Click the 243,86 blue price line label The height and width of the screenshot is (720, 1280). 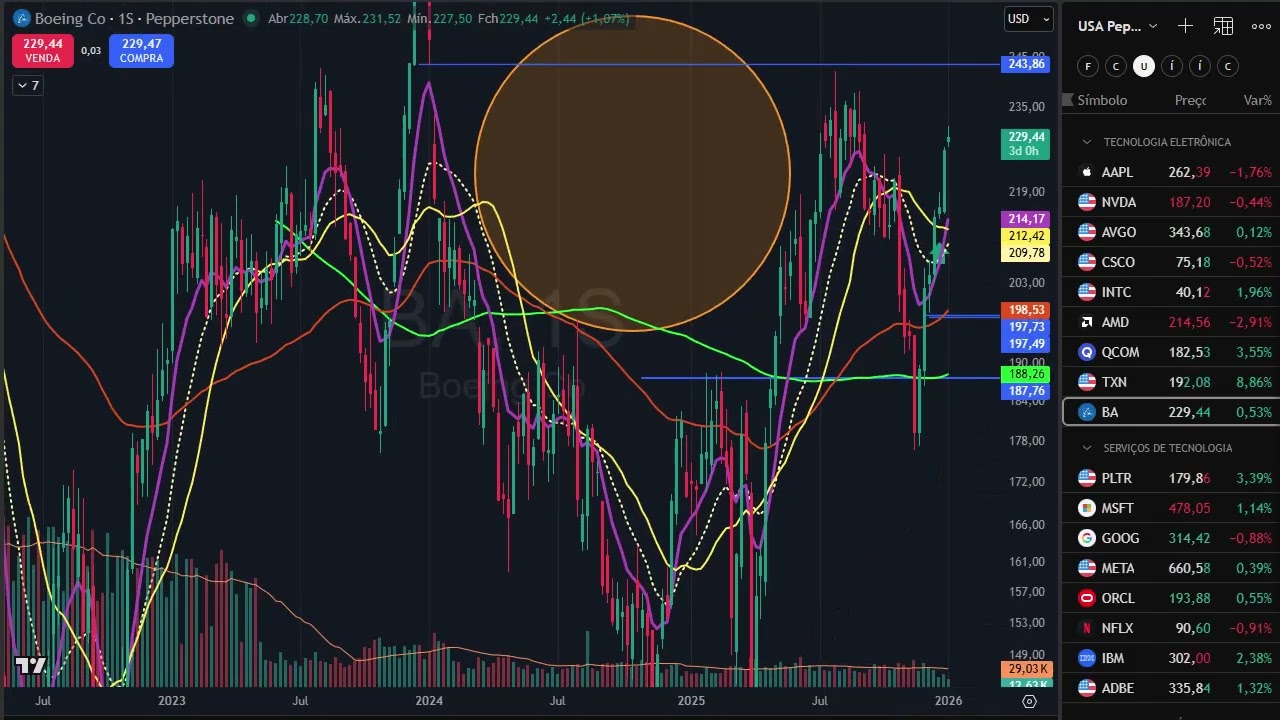[x=1027, y=64]
